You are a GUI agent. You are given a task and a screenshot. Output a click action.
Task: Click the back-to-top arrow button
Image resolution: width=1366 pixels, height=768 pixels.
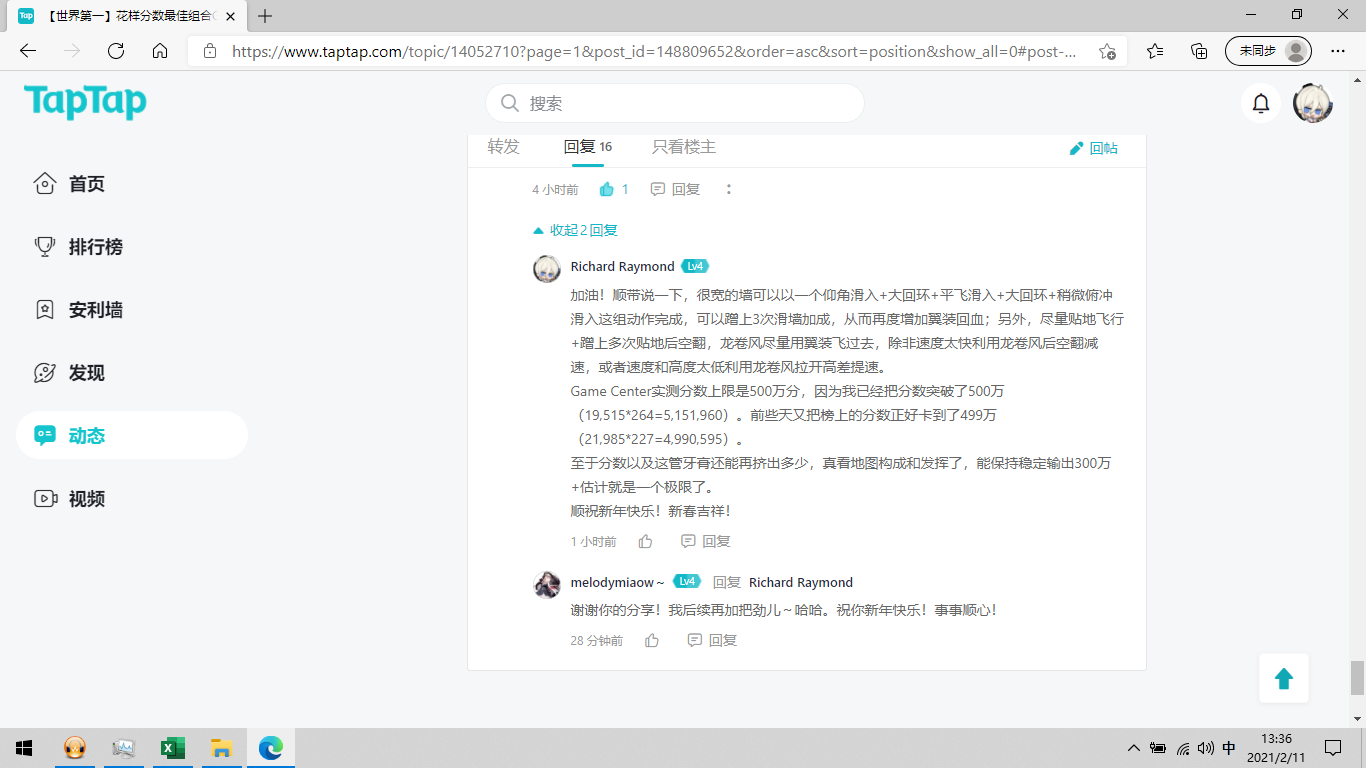click(1284, 679)
